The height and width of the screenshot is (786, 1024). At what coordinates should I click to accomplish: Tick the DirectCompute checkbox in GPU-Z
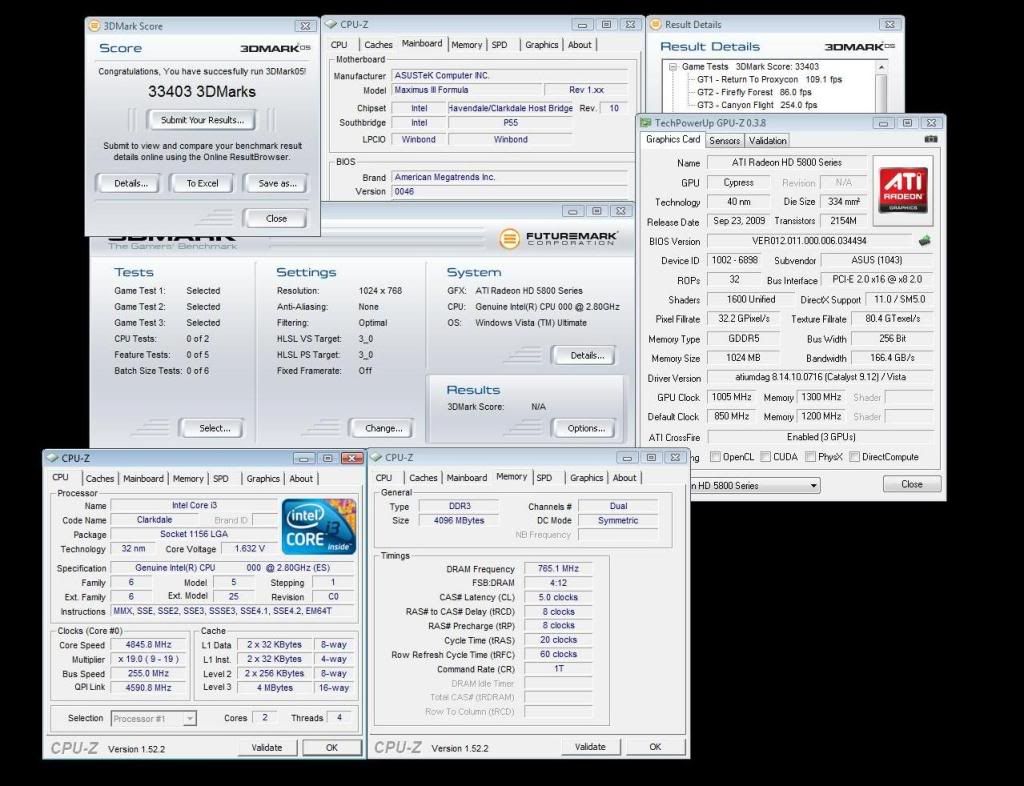coord(854,457)
